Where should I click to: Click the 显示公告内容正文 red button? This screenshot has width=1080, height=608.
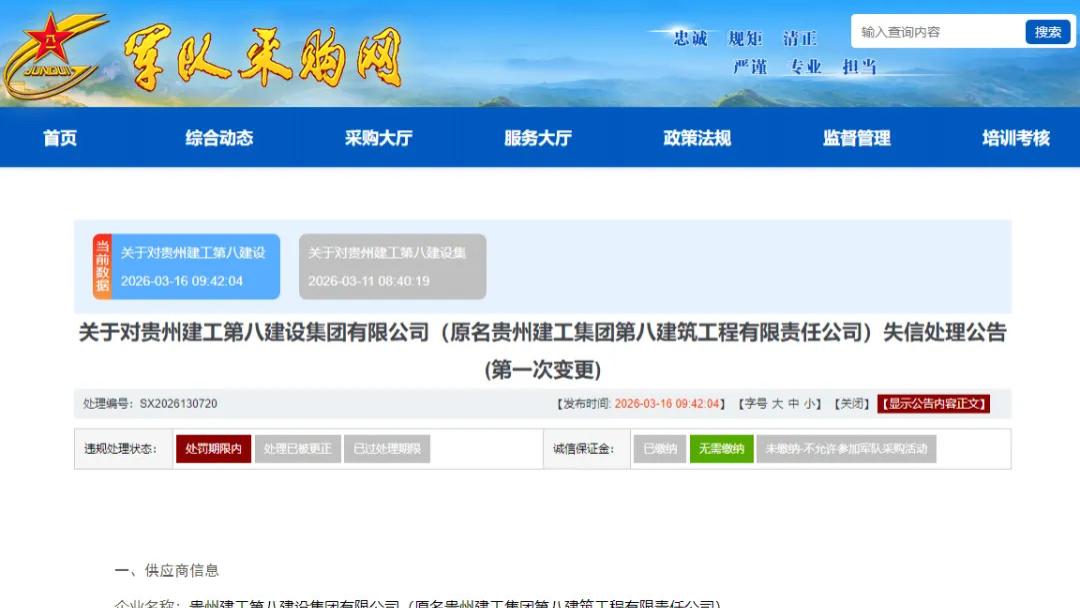point(935,405)
